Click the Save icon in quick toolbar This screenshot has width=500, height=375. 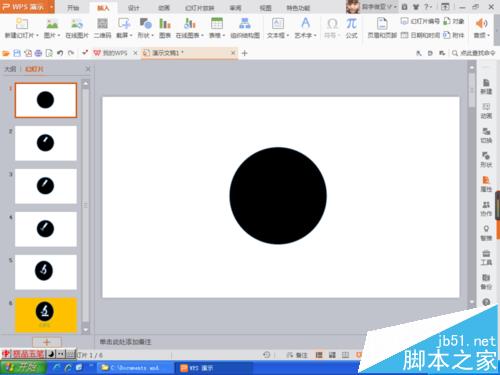(x=17, y=53)
